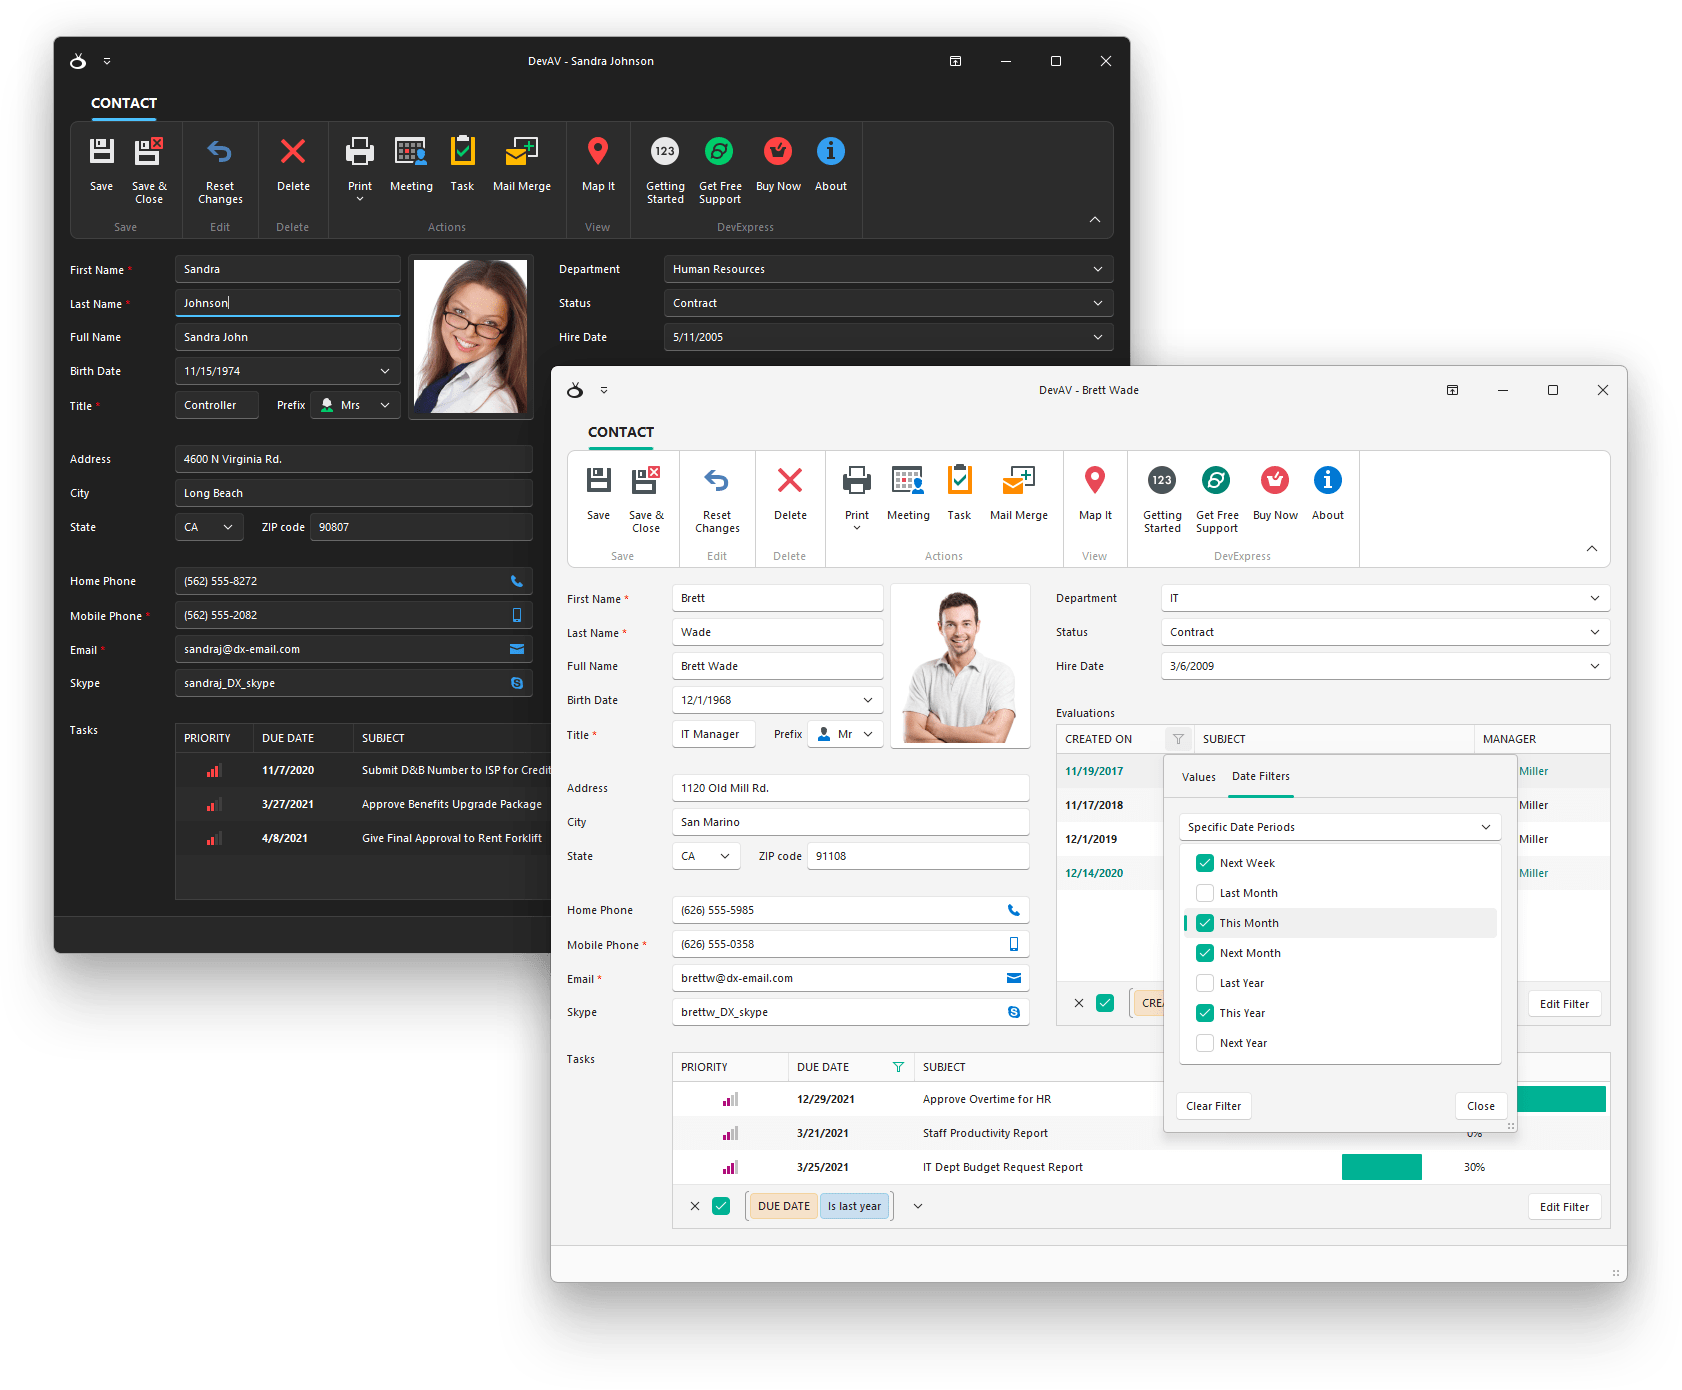Click the red Delete icon in the light ribbon
This screenshot has height=1390, width=1682.
pos(790,482)
